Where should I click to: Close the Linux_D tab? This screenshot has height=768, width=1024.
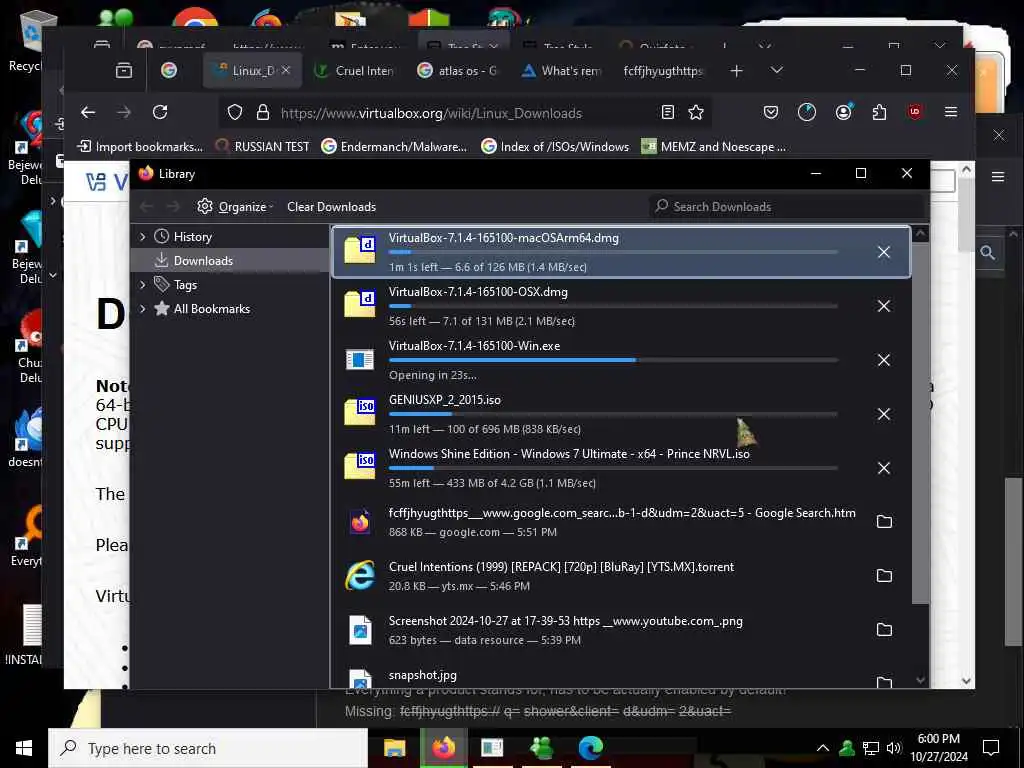point(285,70)
